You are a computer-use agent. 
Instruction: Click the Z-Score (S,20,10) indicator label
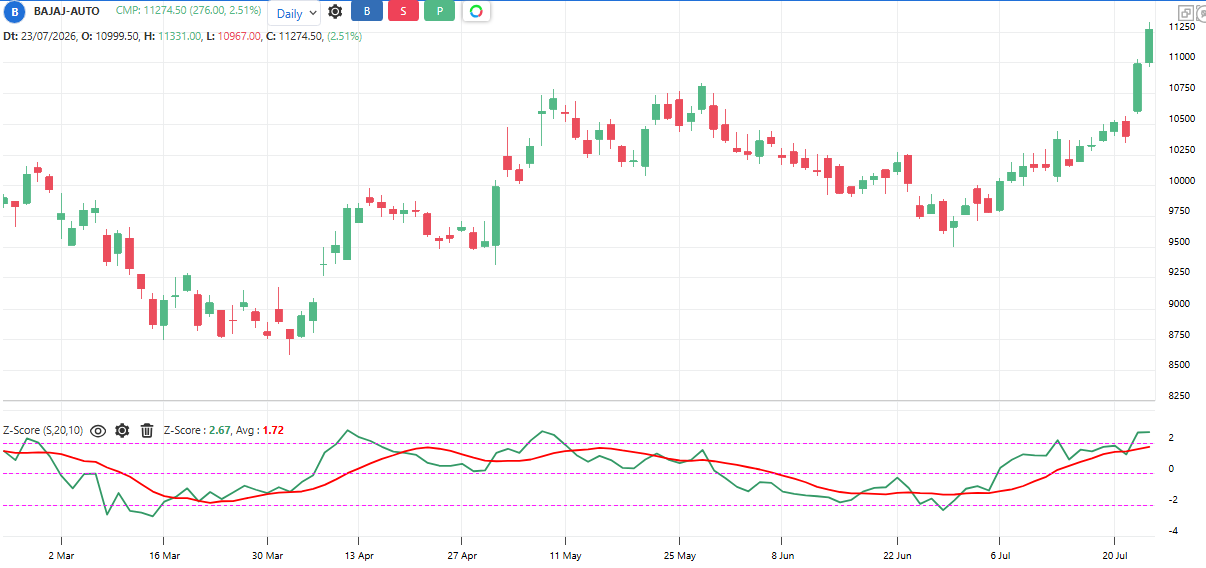click(42, 431)
